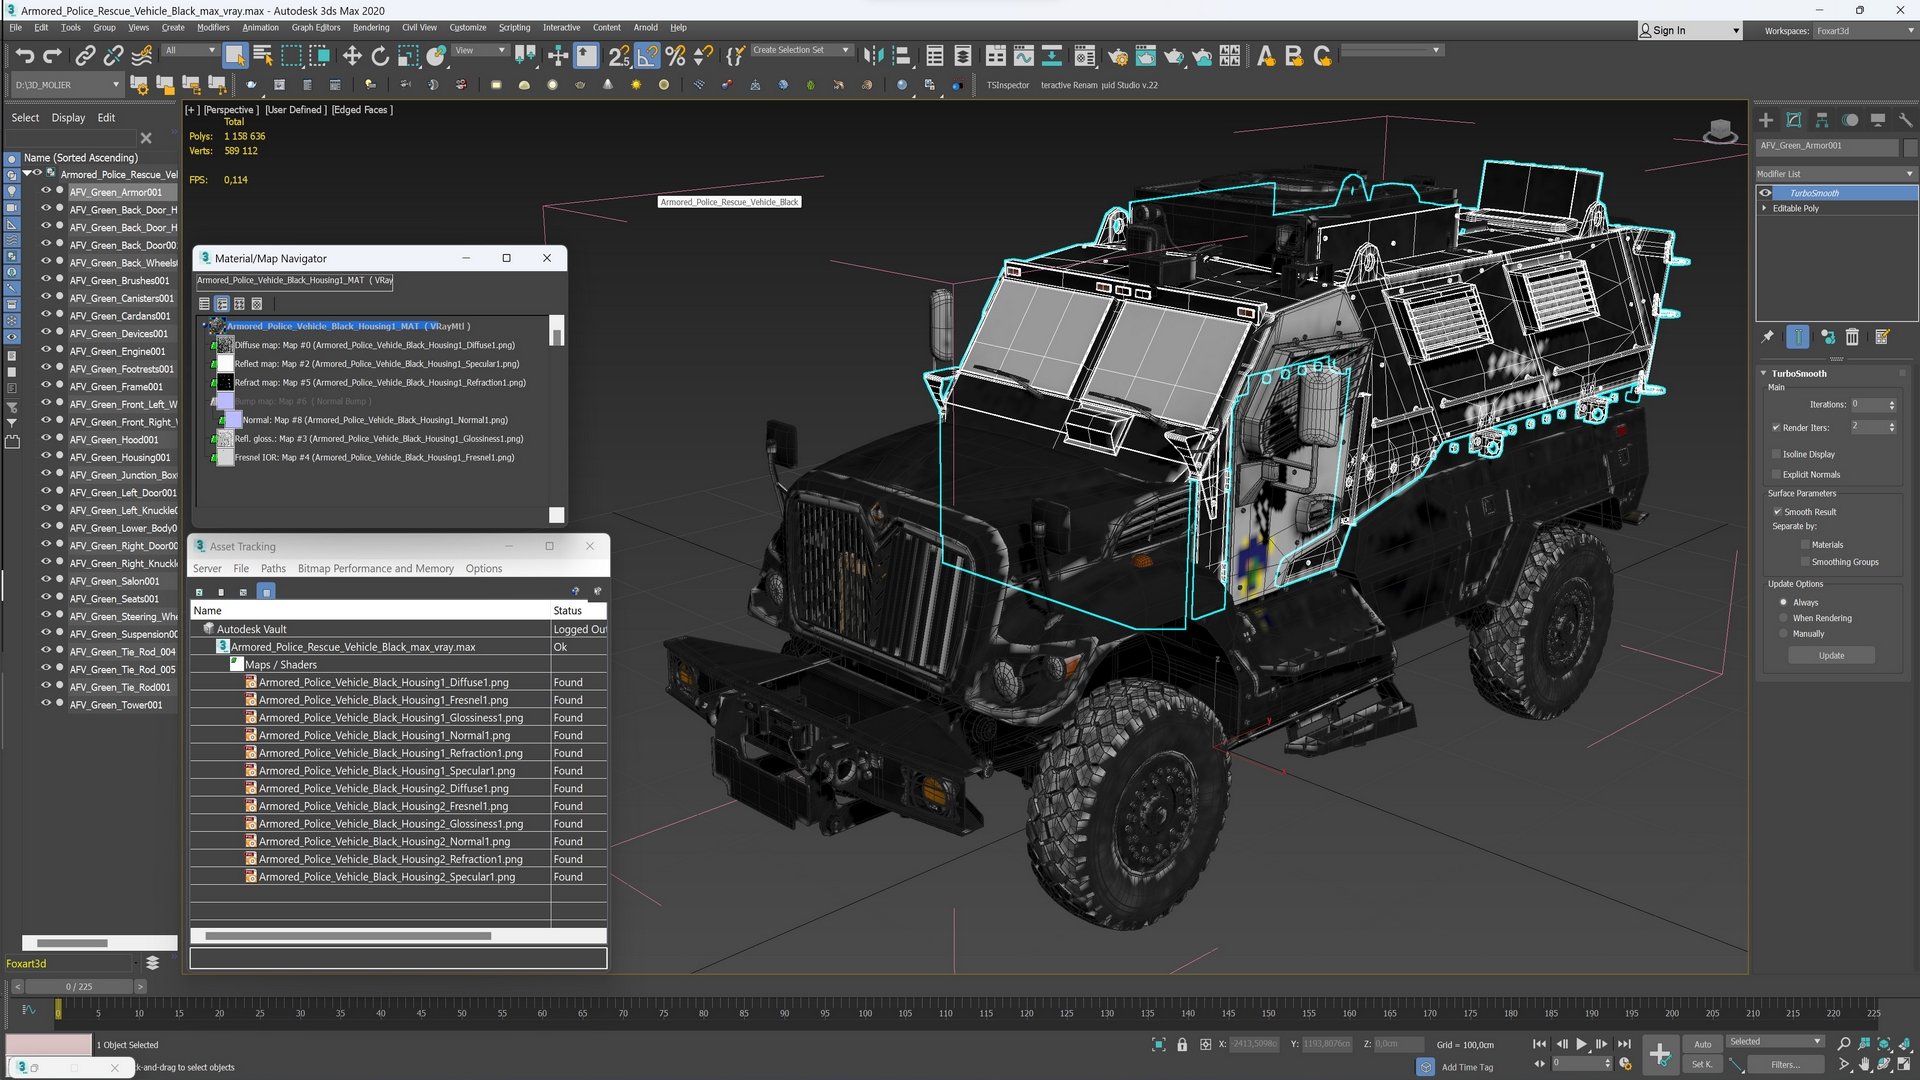Toggle the Smooth Result checkbox

(x=1778, y=511)
